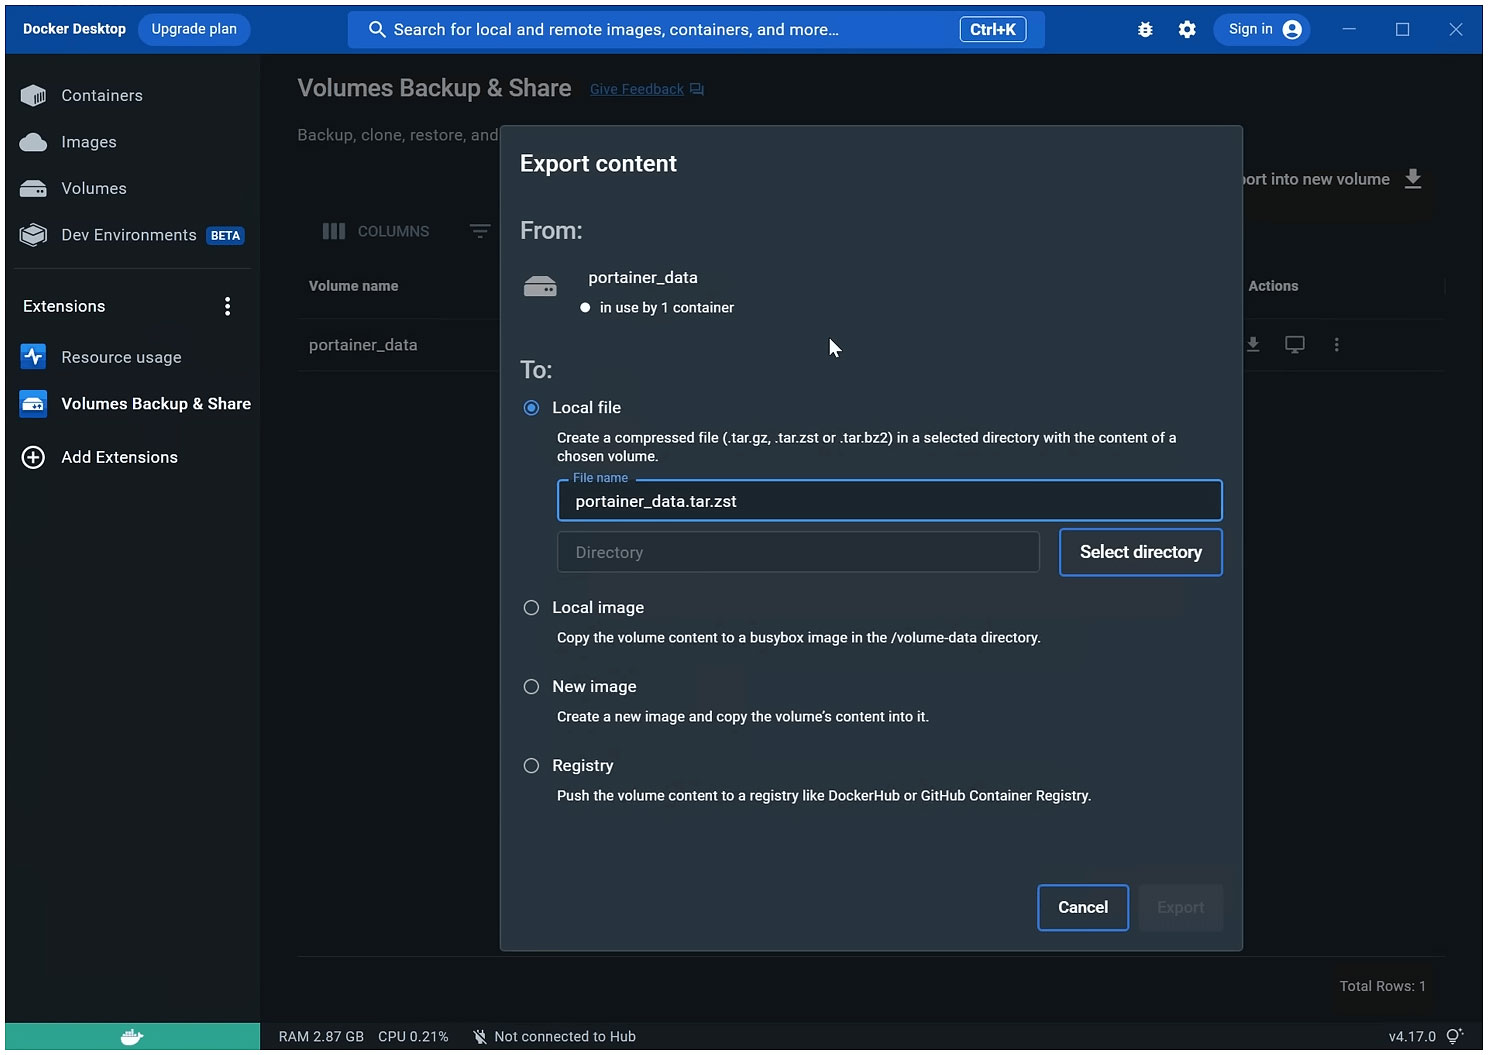
Task: Click the volume drive icon in dialog
Action: (x=540, y=288)
